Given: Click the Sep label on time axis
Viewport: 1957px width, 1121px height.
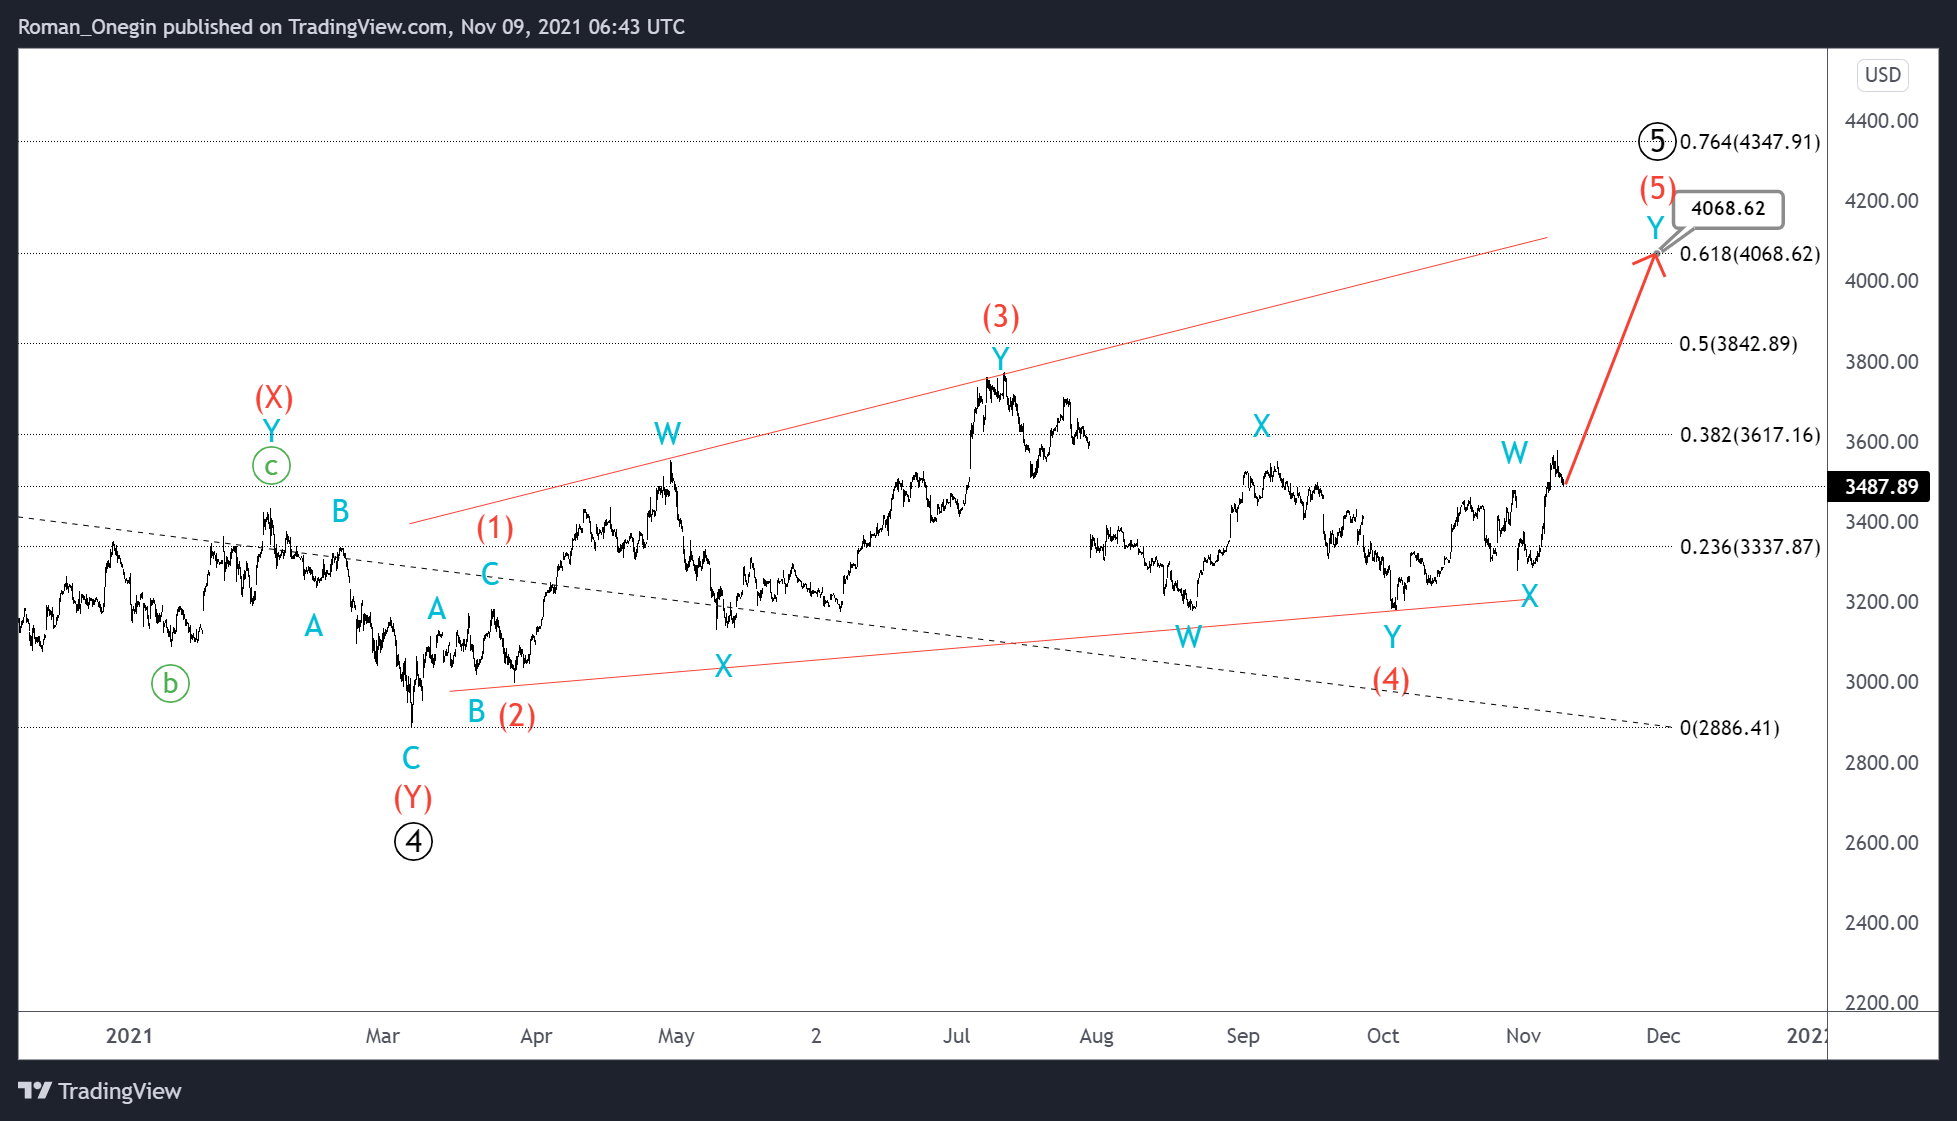Looking at the screenshot, I should 1242,1036.
